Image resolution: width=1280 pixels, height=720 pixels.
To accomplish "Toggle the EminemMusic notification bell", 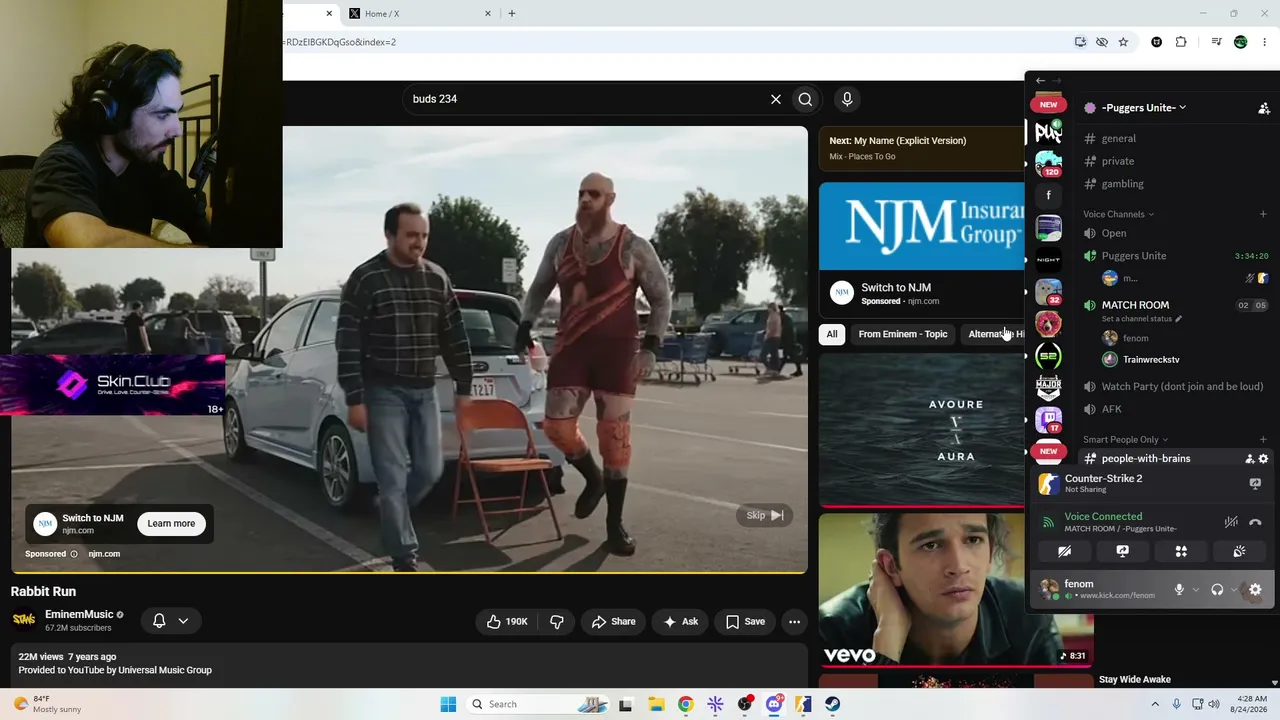I will click(x=159, y=621).
